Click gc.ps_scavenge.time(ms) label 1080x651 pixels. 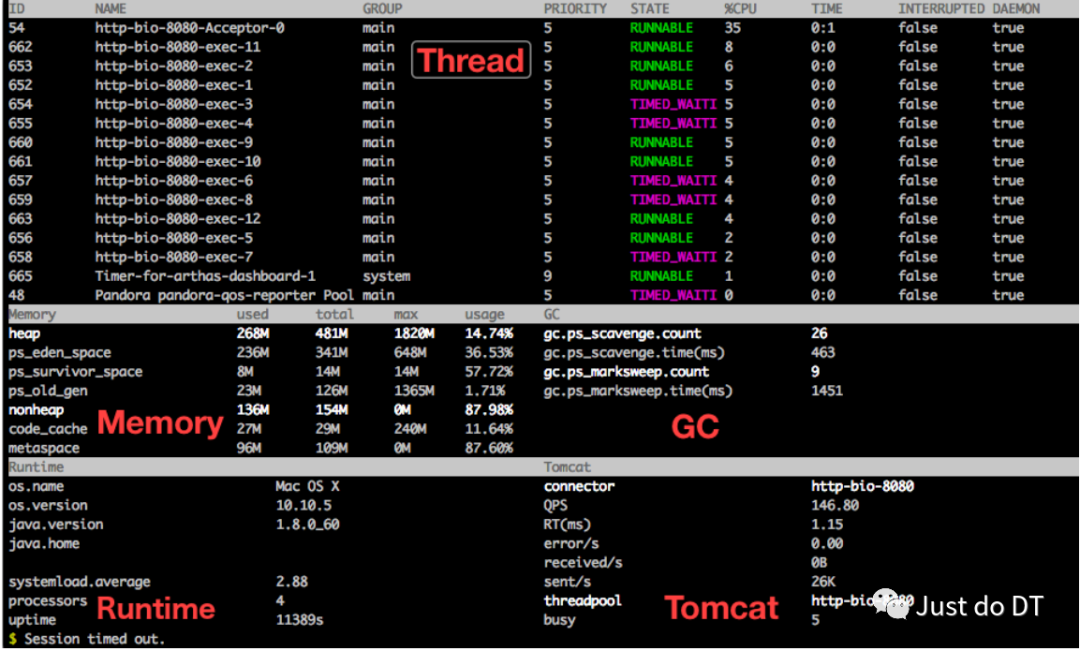(634, 353)
